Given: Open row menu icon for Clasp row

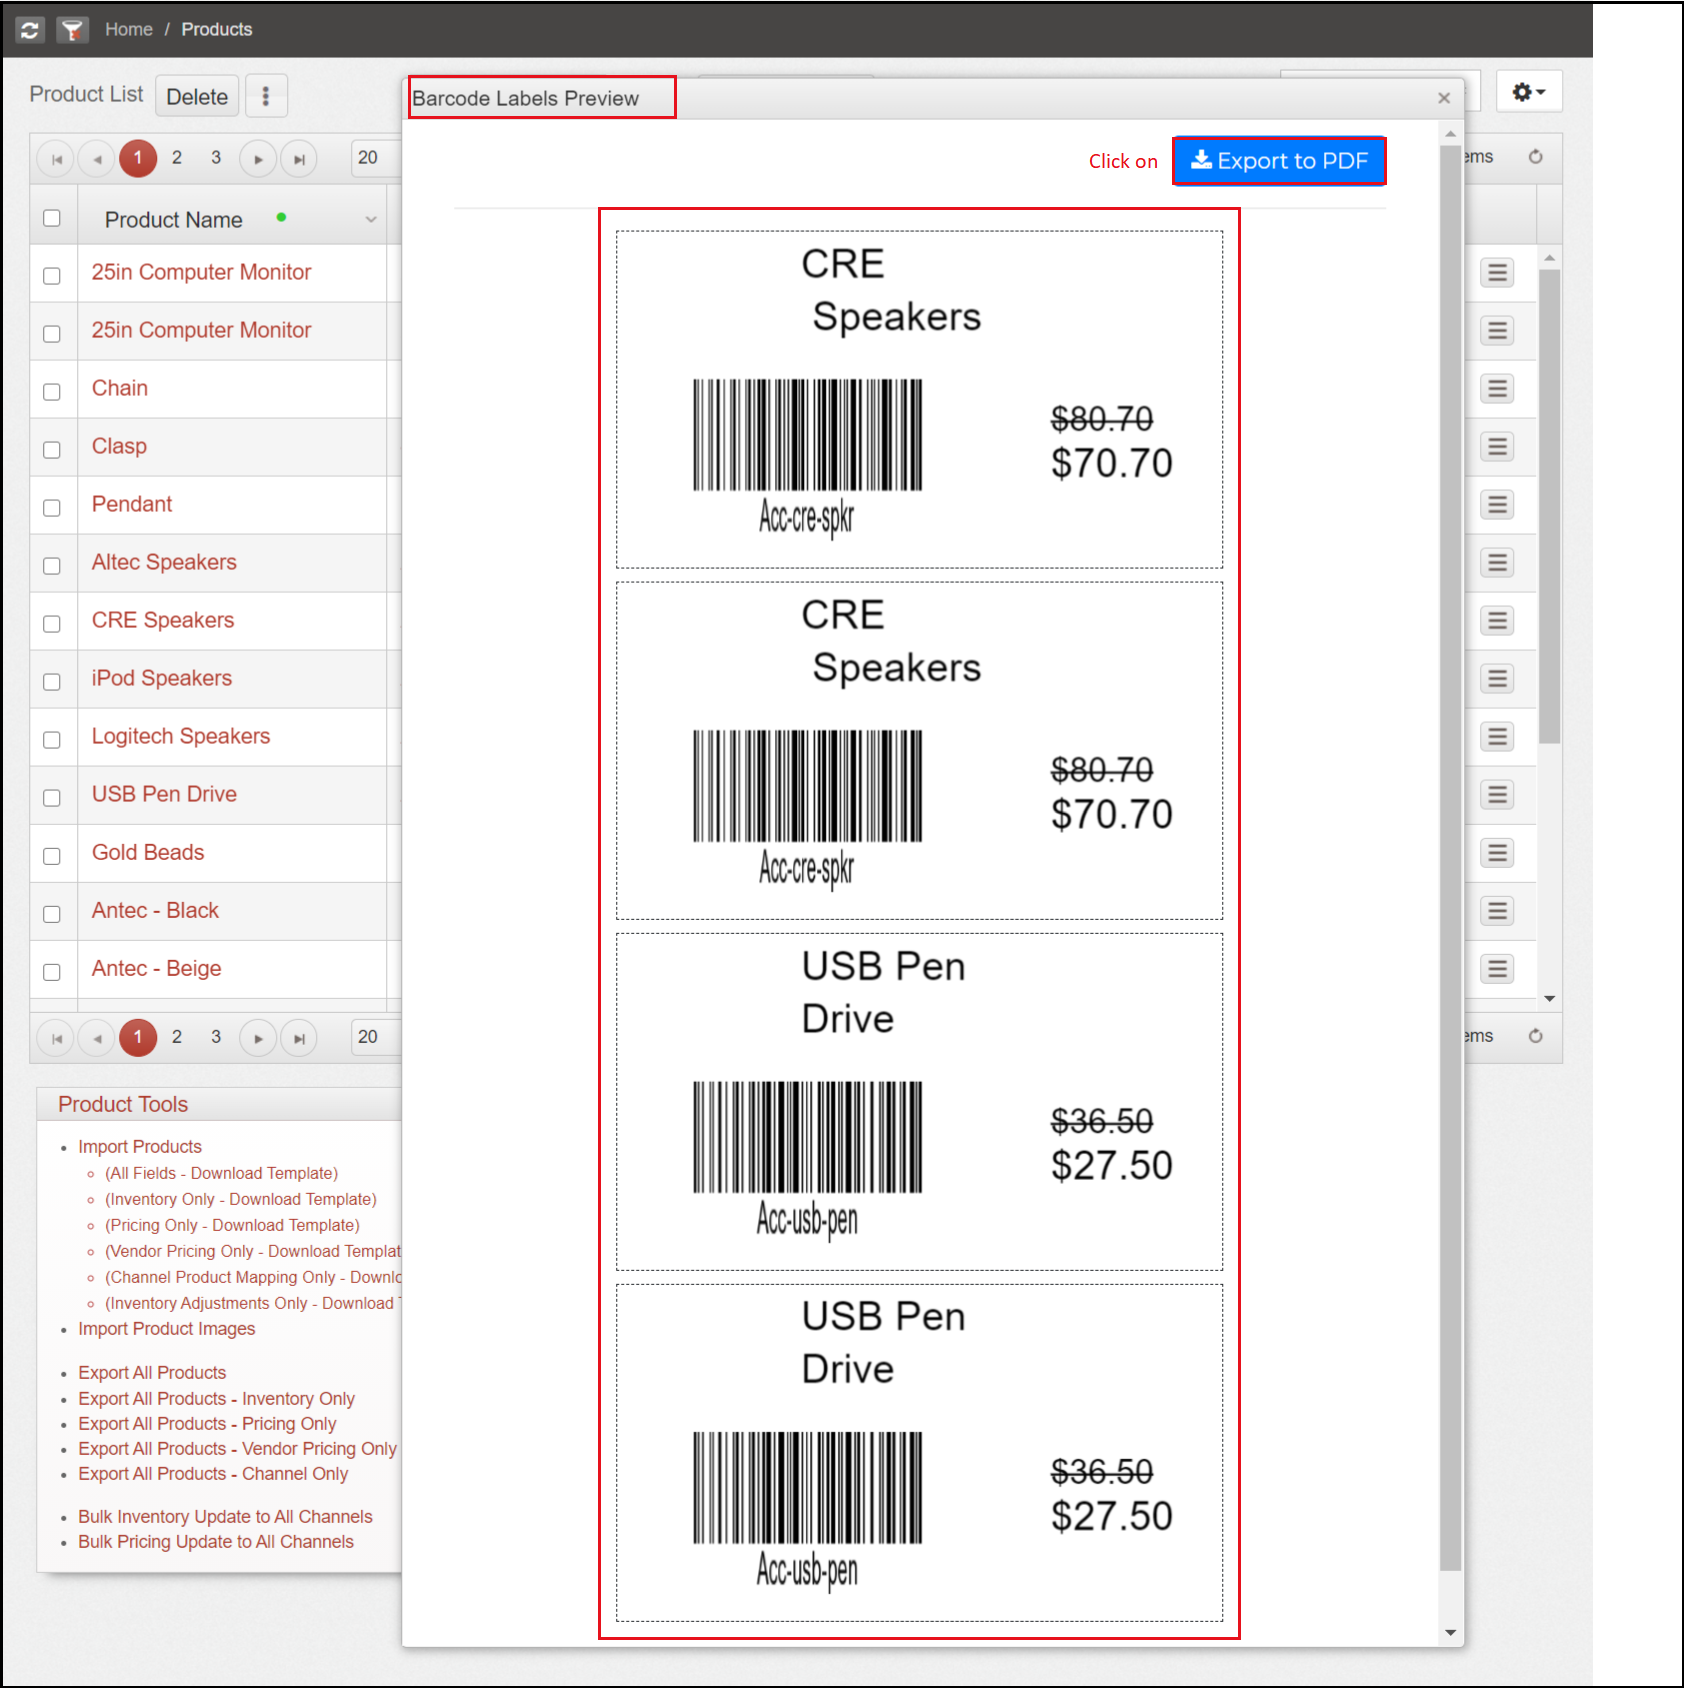Looking at the screenshot, I should click(x=1497, y=447).
